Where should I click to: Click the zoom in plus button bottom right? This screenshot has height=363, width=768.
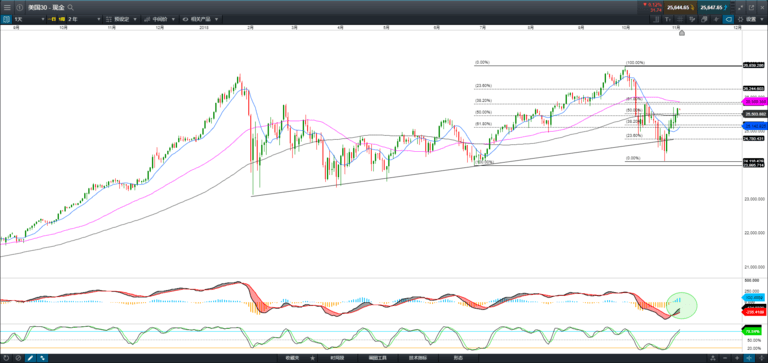tap(737, 358)
